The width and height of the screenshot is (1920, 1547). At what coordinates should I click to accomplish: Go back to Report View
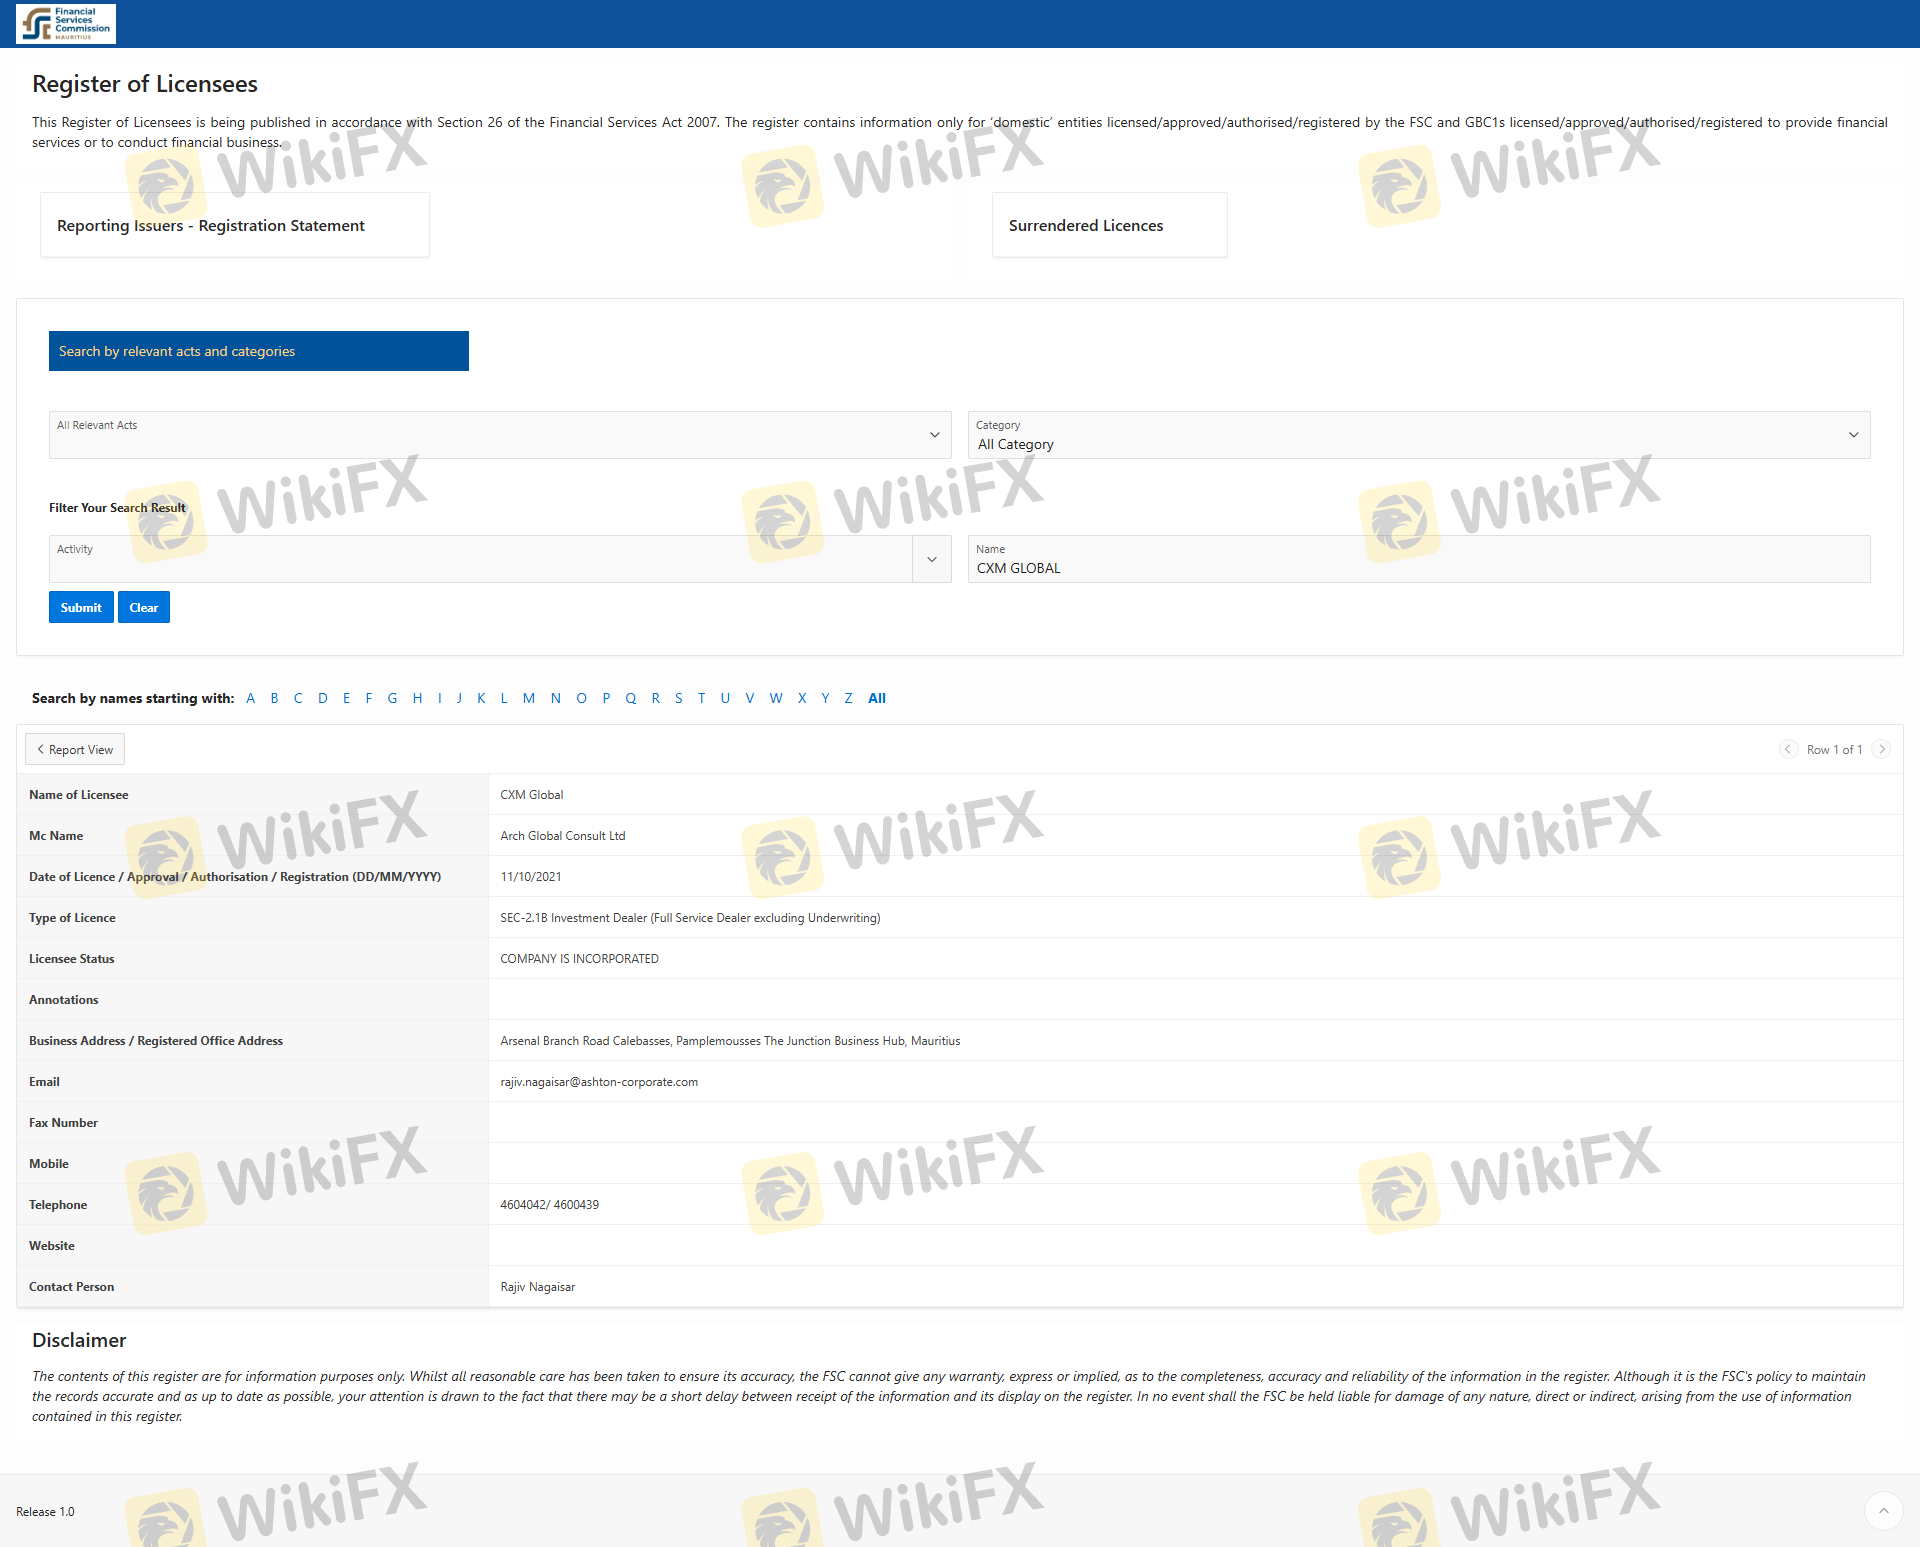(x=75, y=749)
